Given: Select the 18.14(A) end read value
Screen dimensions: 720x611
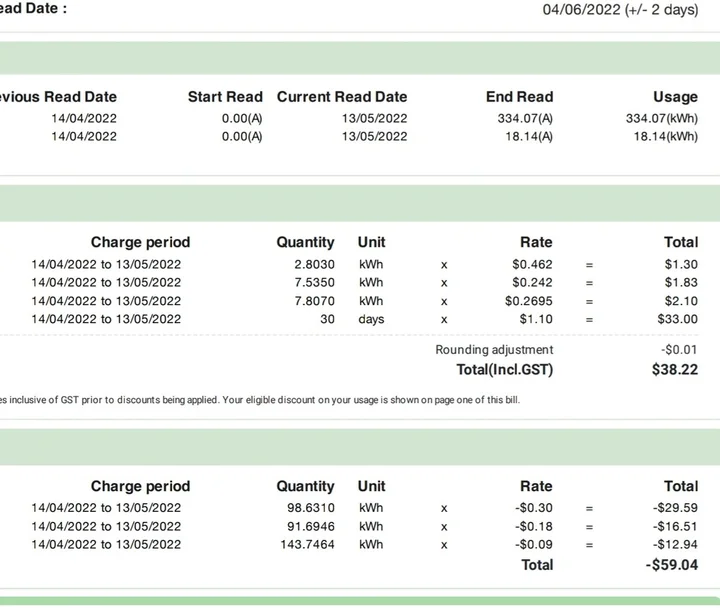Looking at the screenshot, I should [529, 136].
